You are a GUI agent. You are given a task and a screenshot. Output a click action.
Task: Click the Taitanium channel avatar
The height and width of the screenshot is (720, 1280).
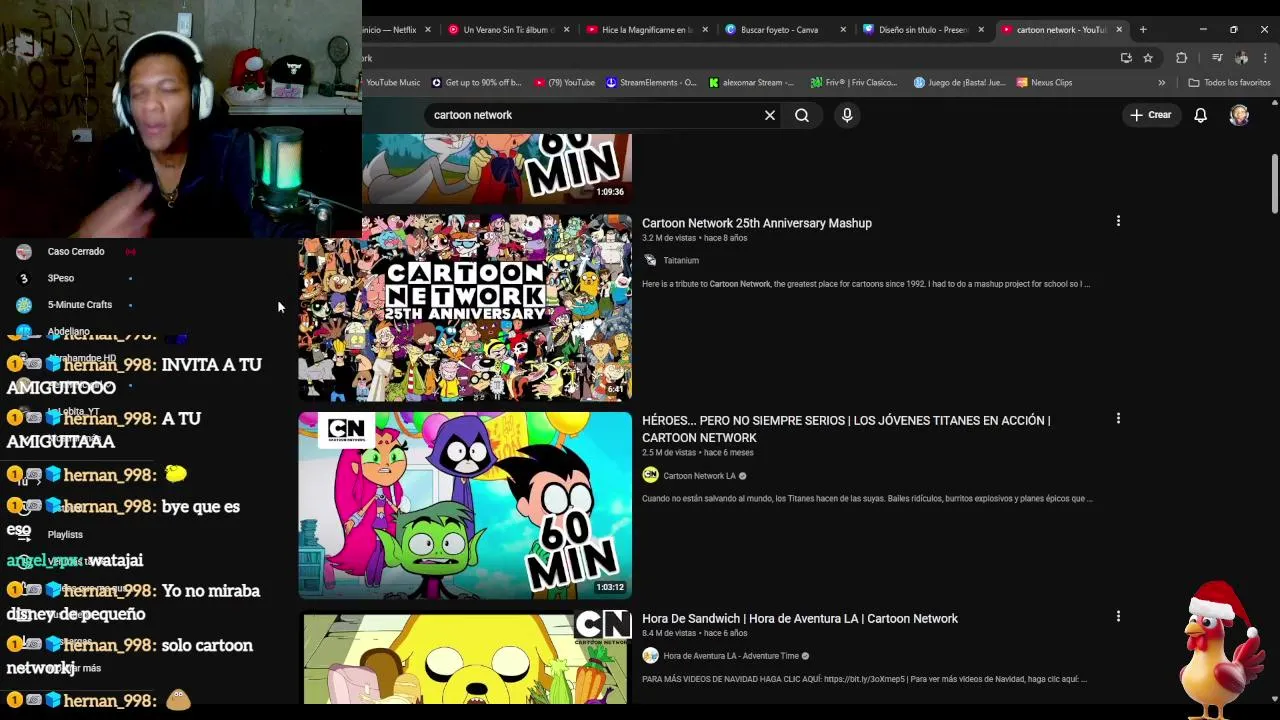point(650,260)
